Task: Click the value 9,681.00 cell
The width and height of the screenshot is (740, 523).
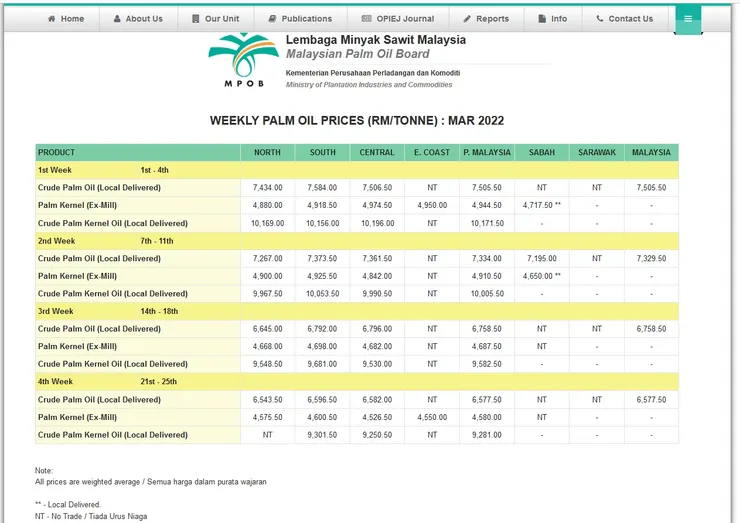Action: (322, 364)
